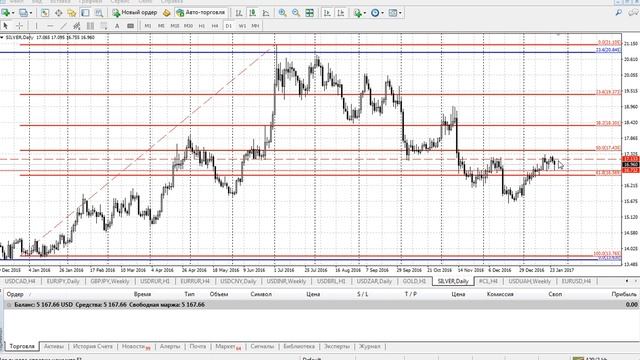The image size is (640, 360).
Task: Switch timeframe to M5
Action: [161, 26]
